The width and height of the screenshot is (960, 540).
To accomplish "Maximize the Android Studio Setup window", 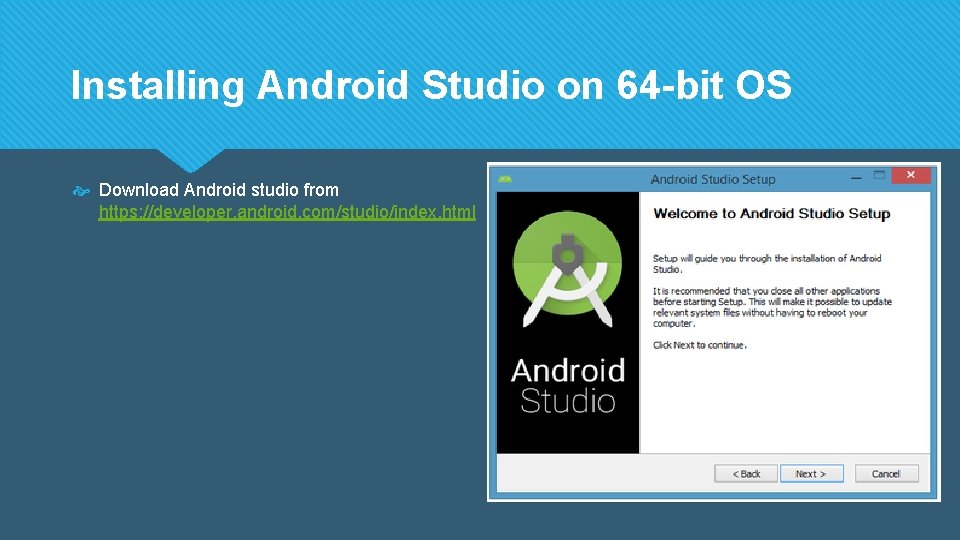I will 879,175.
